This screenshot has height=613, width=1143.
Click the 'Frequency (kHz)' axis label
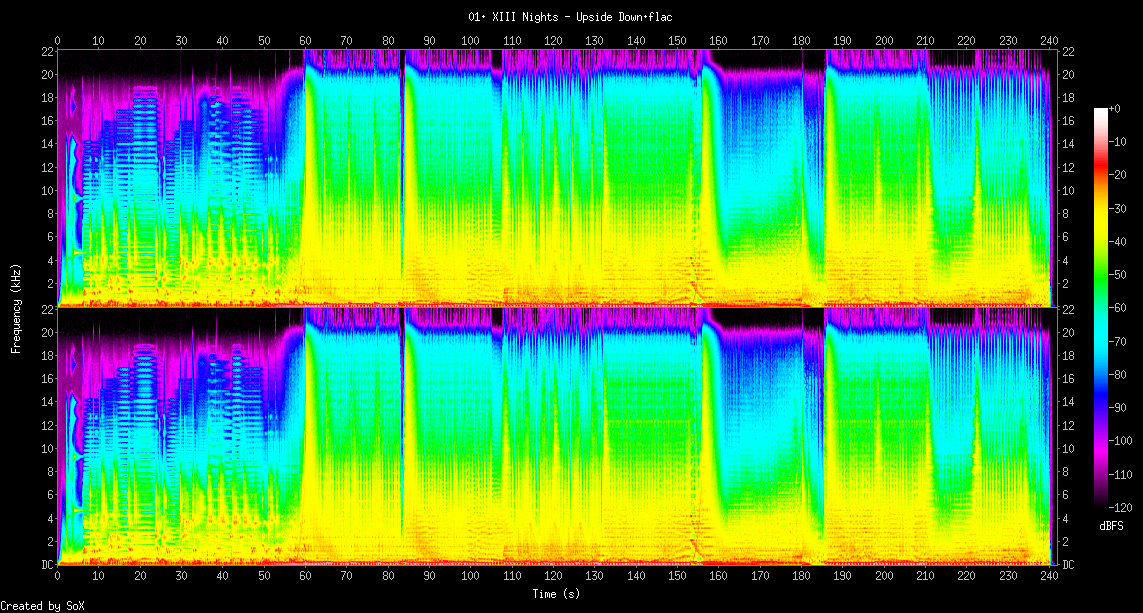tap(16, 309)
